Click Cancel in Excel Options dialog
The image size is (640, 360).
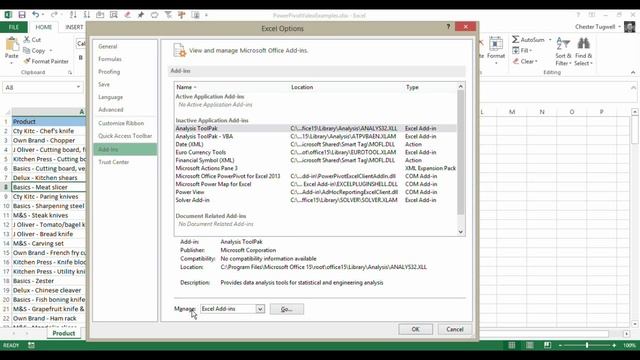click(455, 329)
